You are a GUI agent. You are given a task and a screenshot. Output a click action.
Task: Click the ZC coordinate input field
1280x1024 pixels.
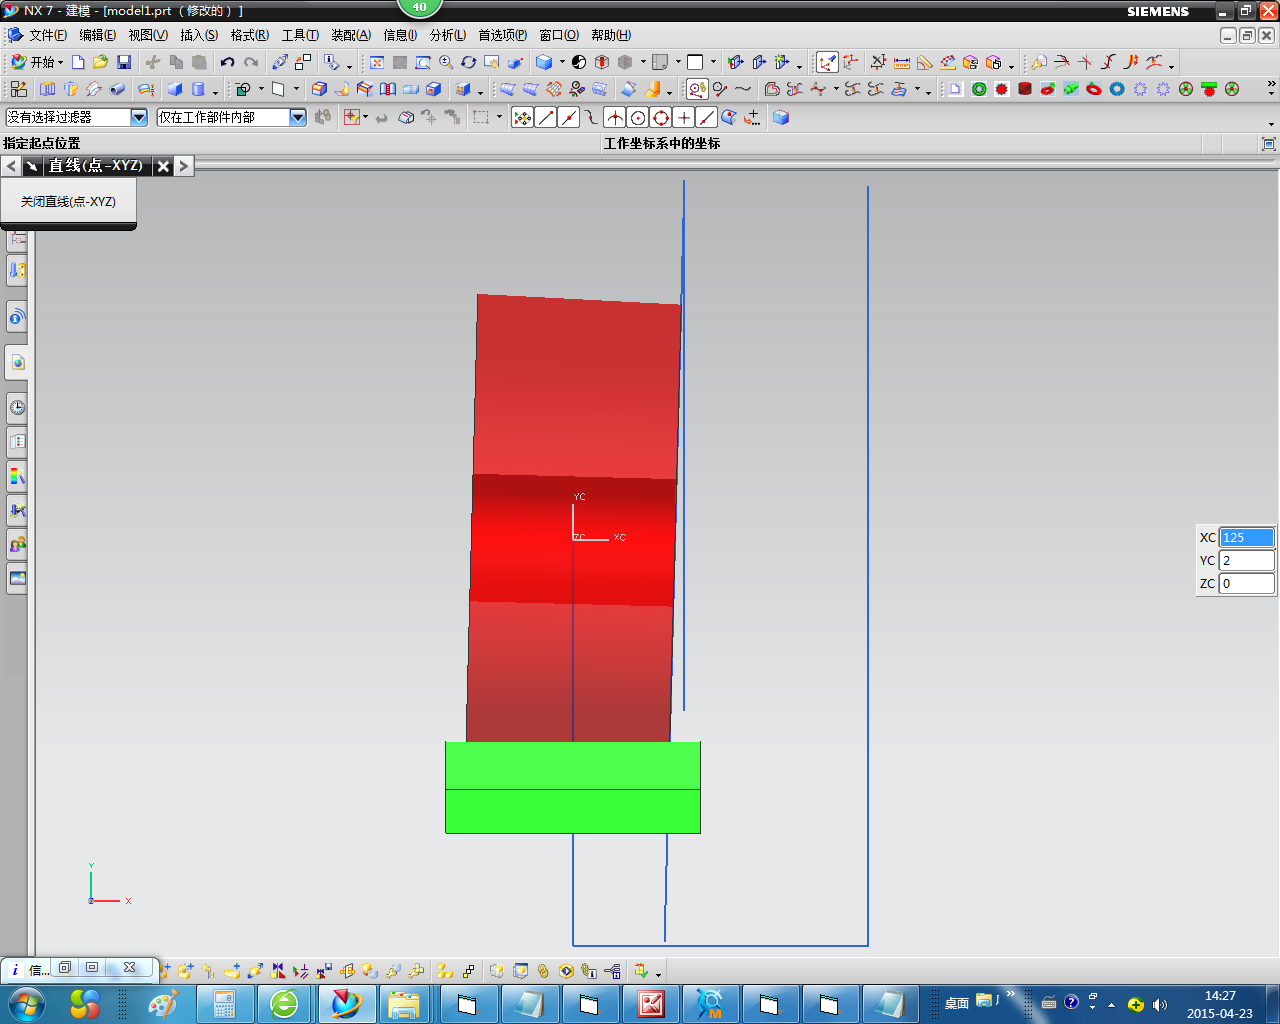1247,583
